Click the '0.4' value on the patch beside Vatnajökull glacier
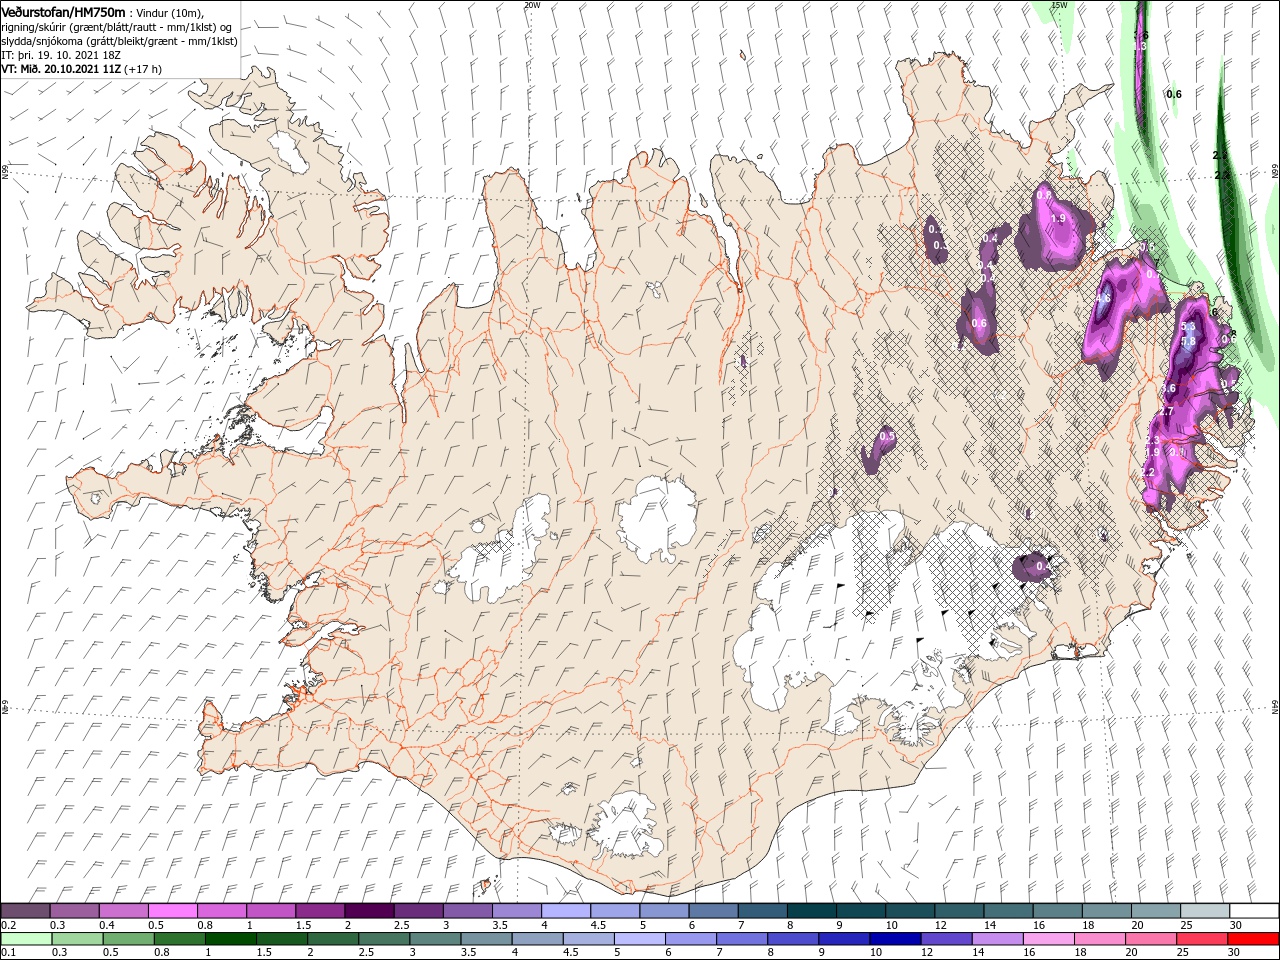1280x960 pixels. (1043, 566)
